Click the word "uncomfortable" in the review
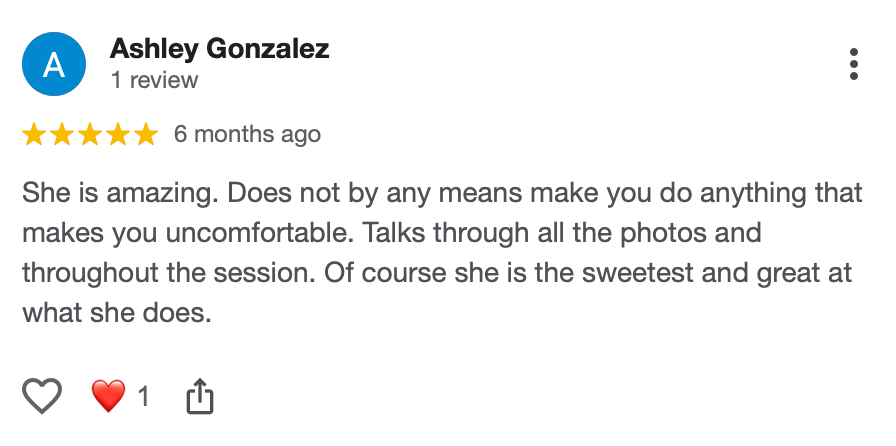896x446 pixels. pos(259,233)
